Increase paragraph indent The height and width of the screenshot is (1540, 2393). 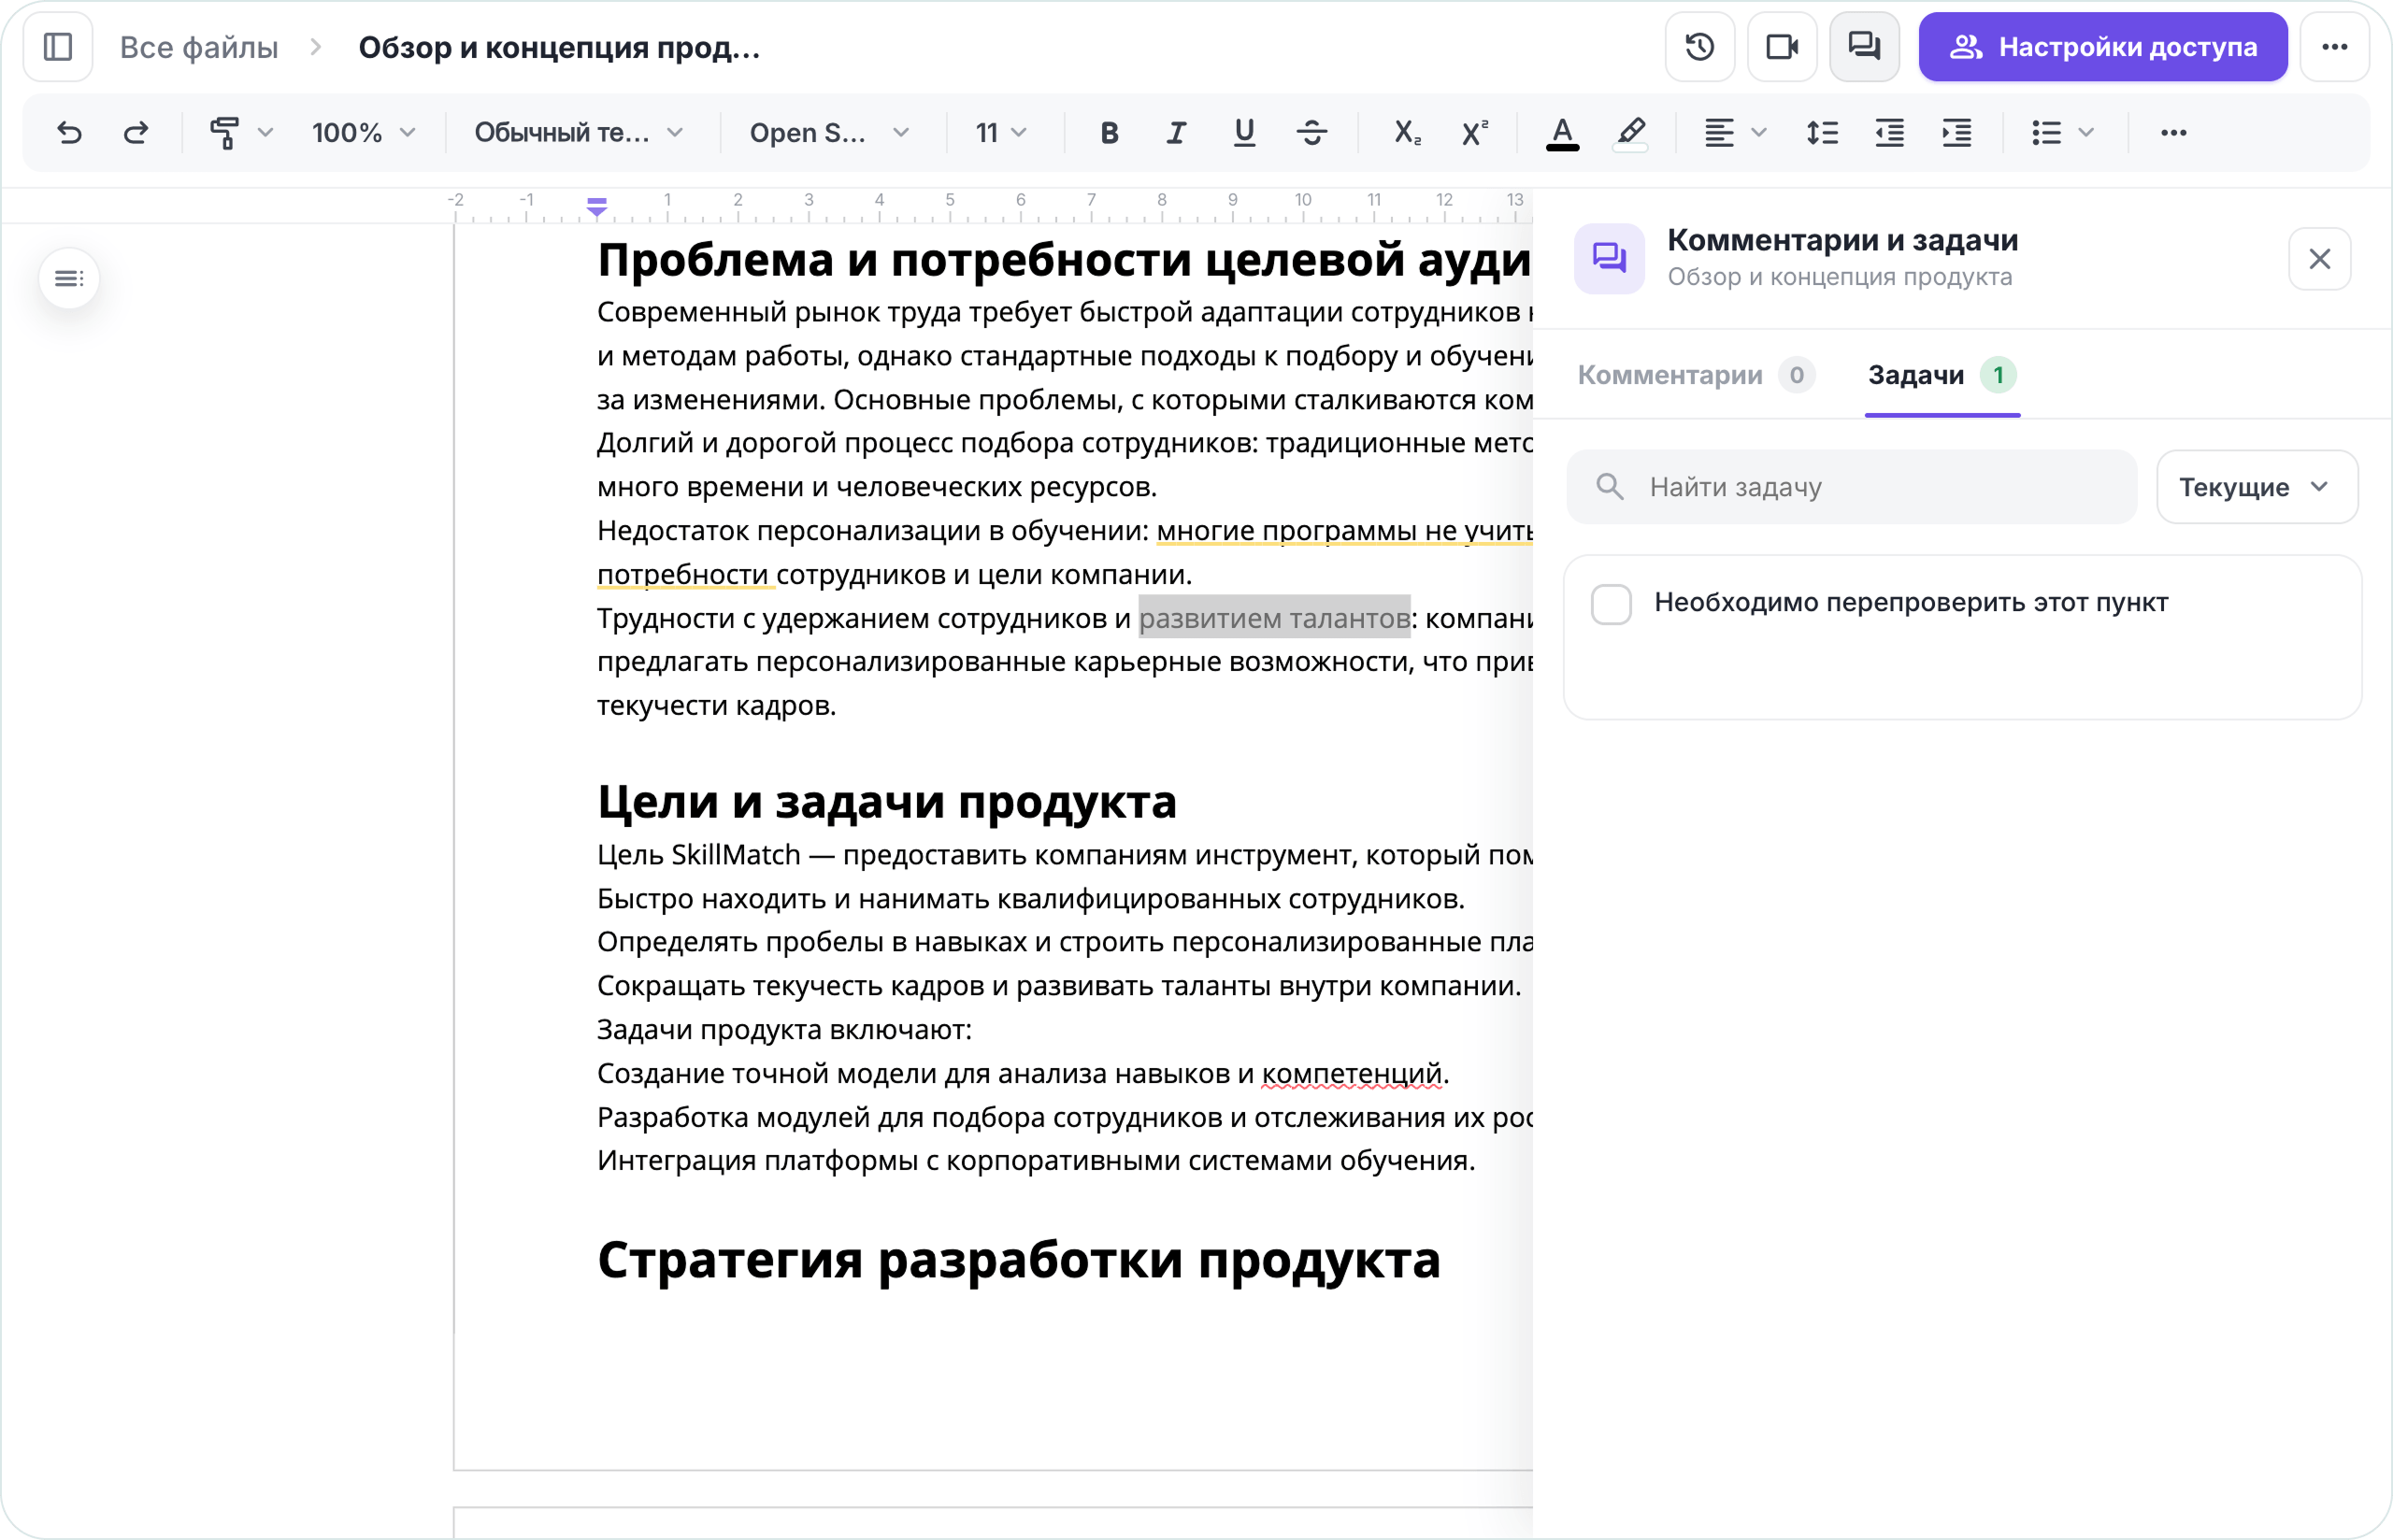1956,133
